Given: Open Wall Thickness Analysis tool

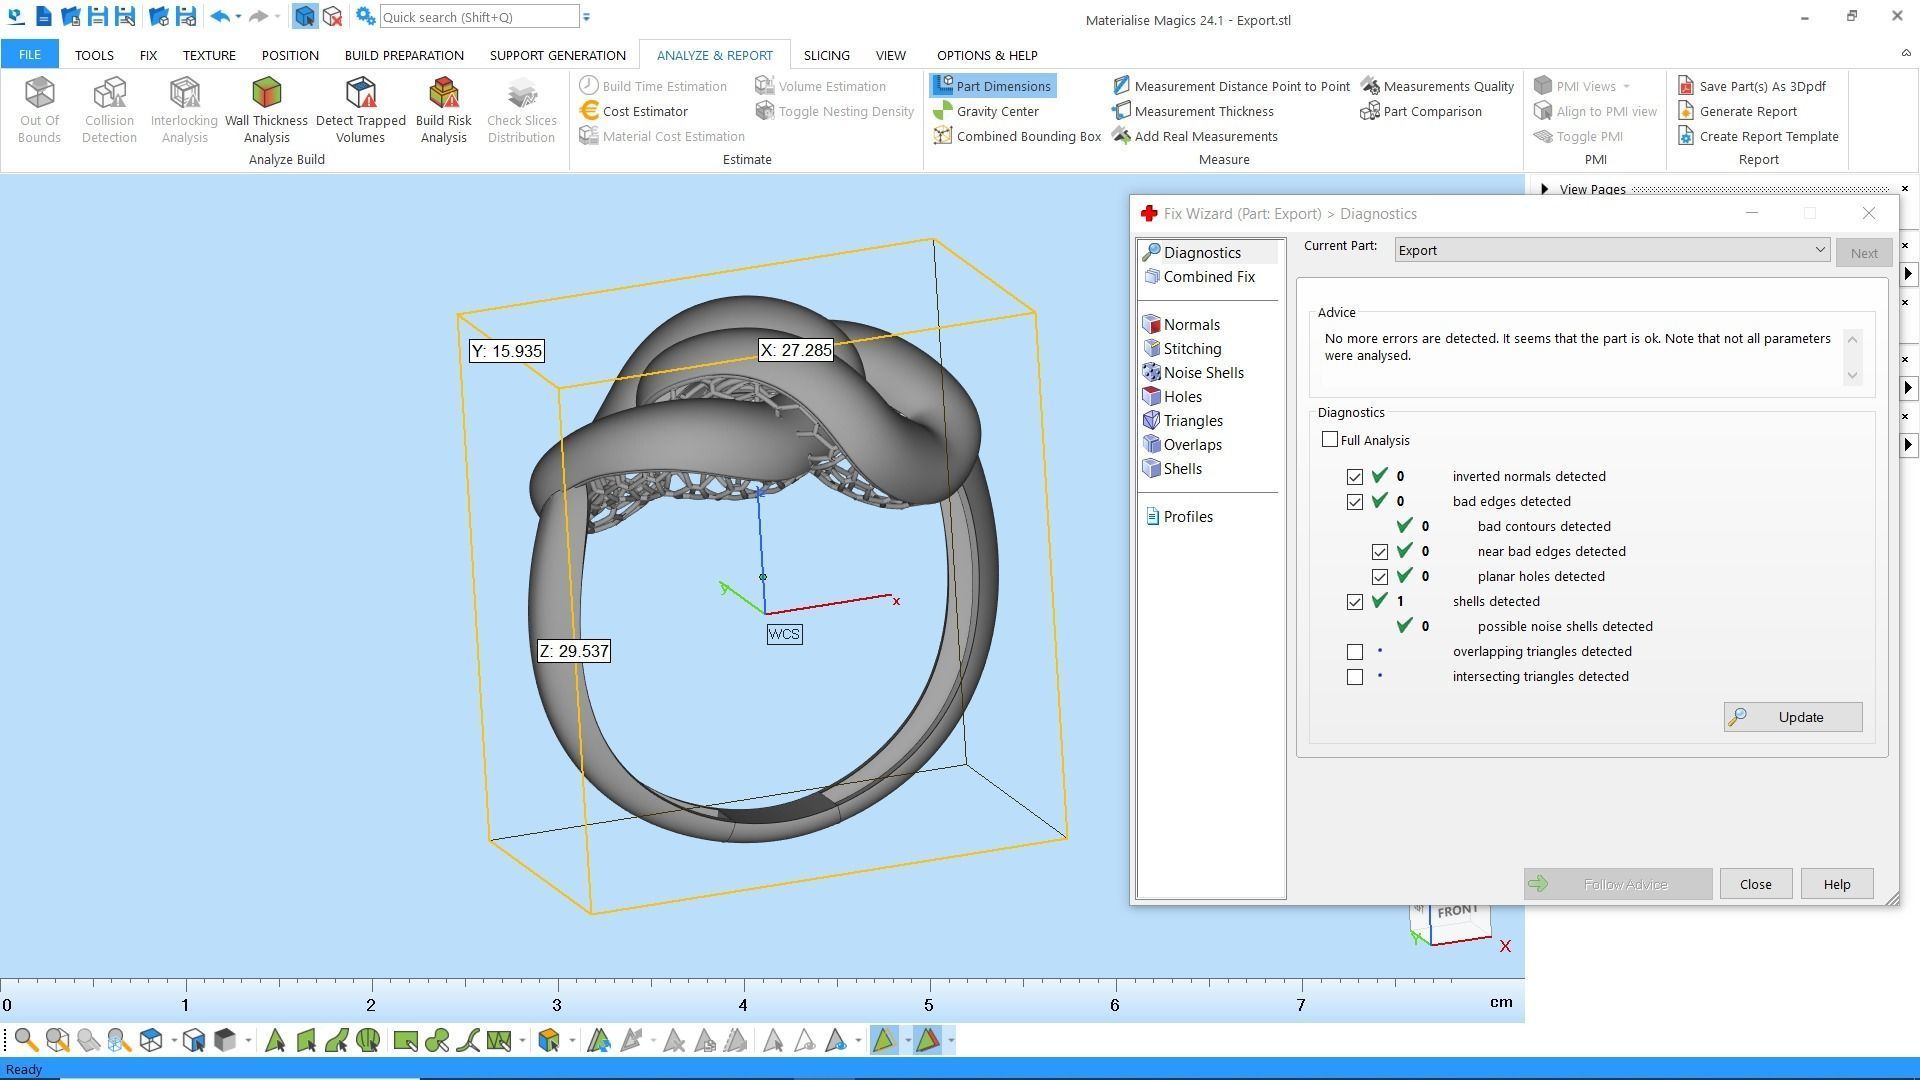Looking at the screenshot, I should tap(266, 110).
